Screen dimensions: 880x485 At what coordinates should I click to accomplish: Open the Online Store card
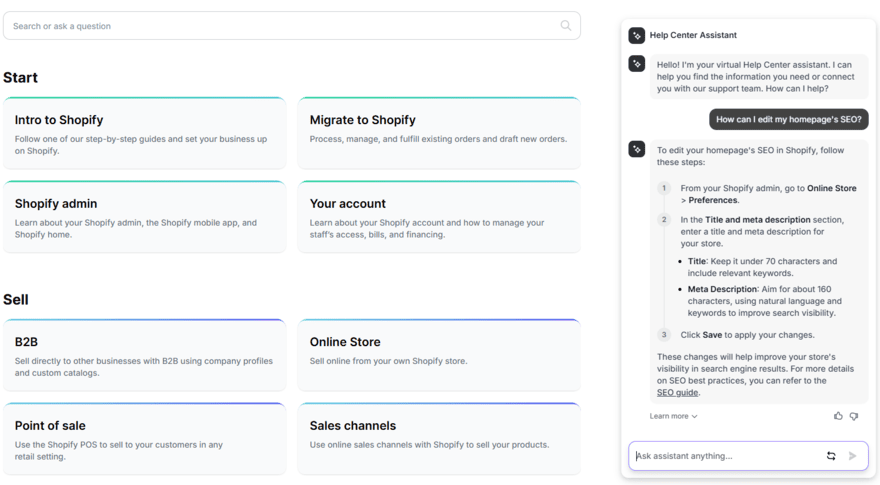pos(439,355)
